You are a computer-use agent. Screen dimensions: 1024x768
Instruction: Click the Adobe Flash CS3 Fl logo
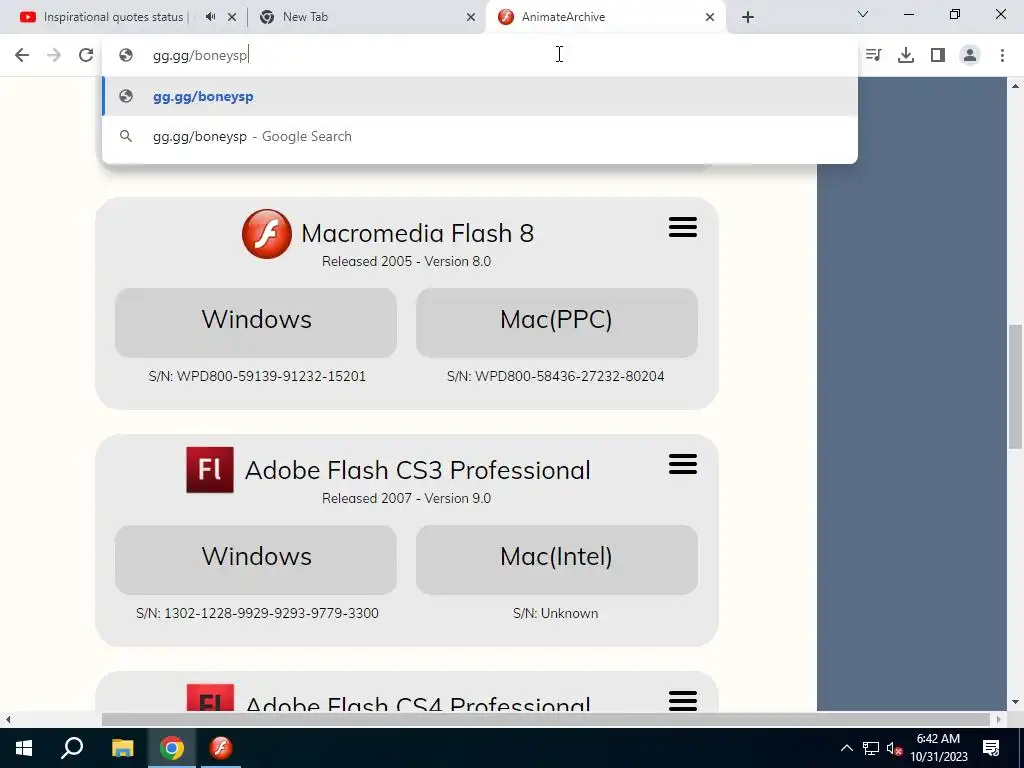coord(210,470)
